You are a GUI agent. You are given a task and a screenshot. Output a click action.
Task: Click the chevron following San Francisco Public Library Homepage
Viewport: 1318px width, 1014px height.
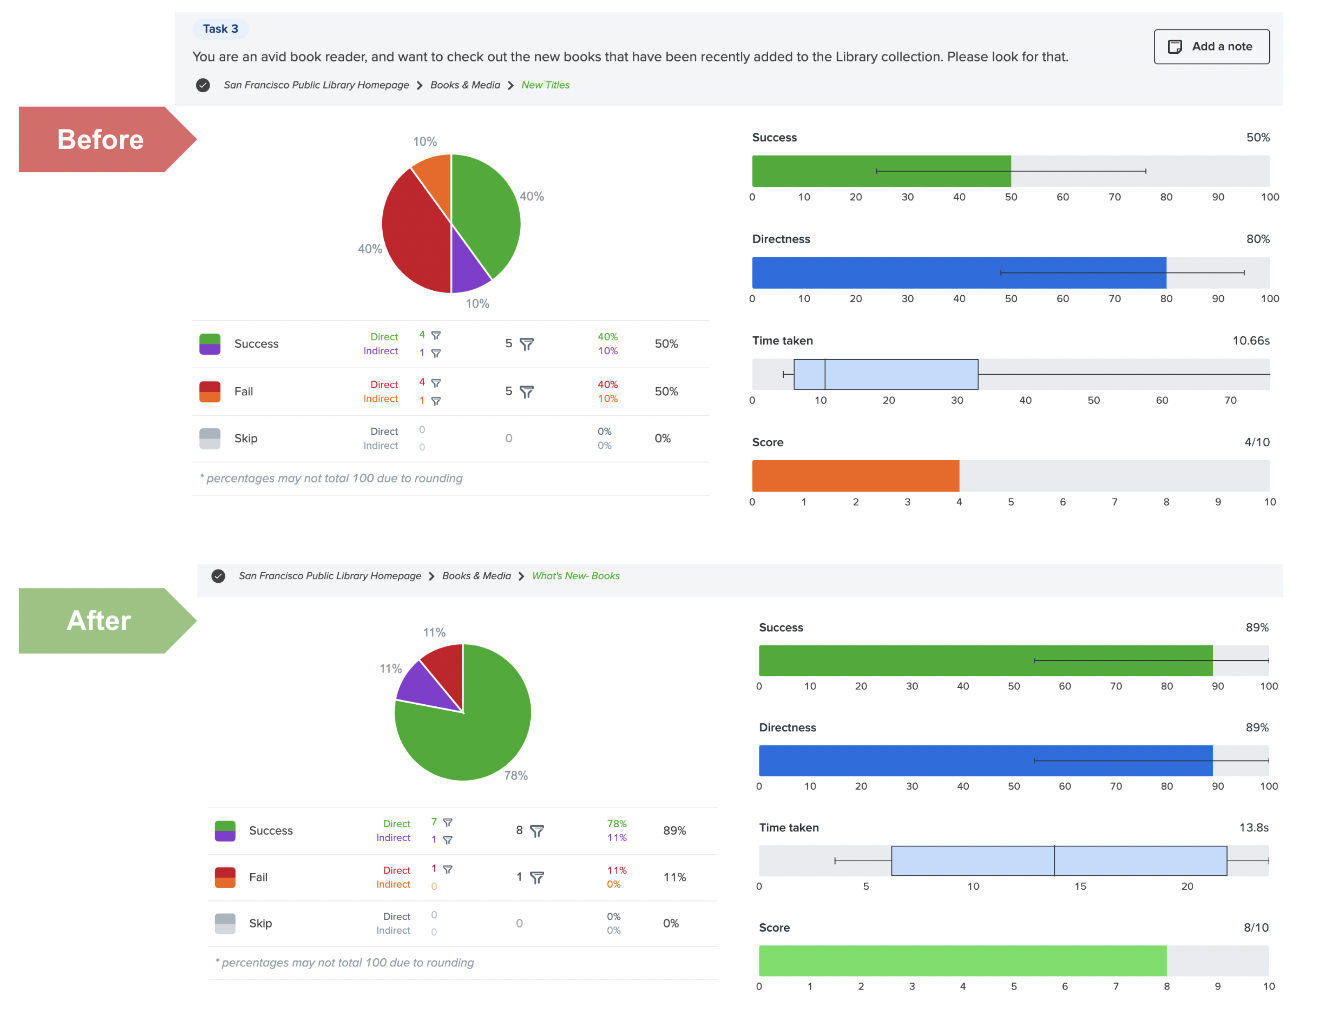point(418,85)
